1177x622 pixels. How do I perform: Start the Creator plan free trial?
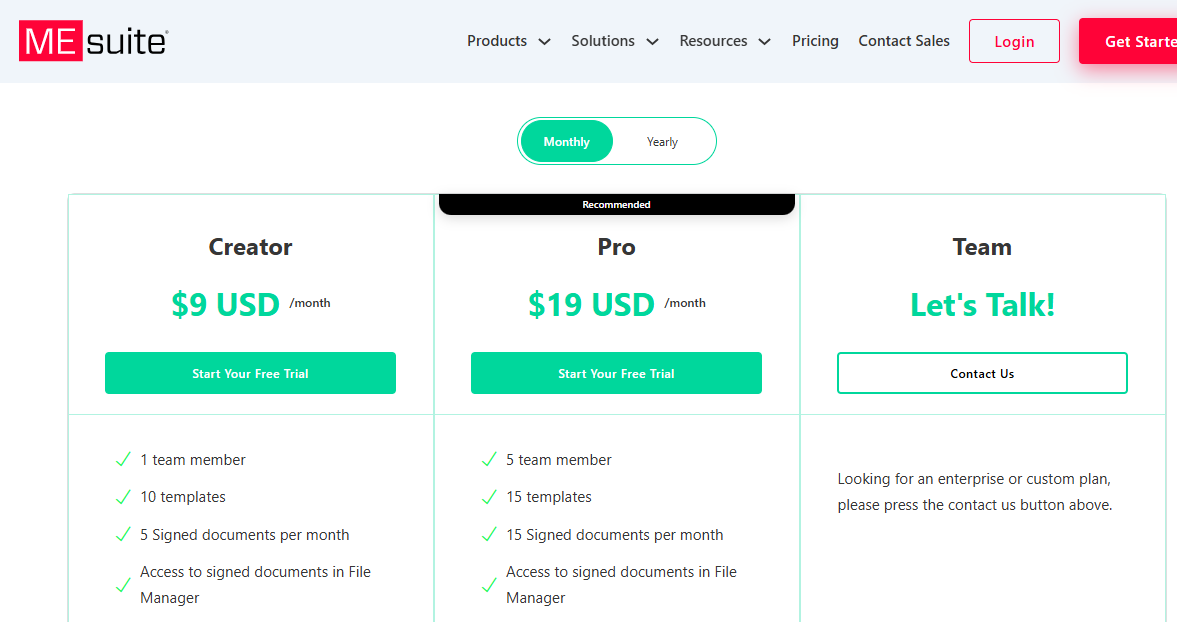250,373
